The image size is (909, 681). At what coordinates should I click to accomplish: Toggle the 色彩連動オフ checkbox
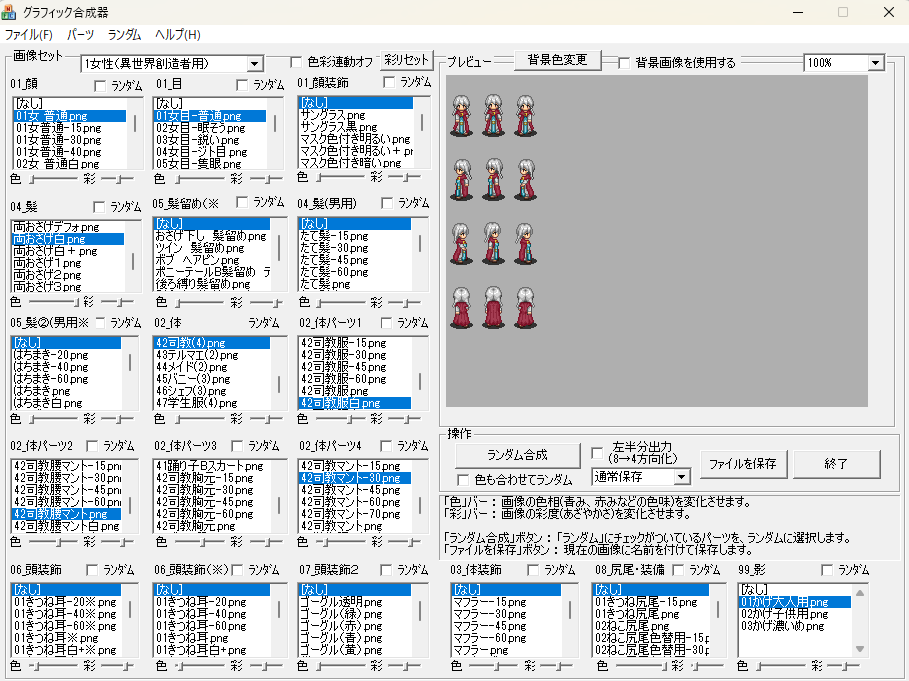click(x=296, y=63)
